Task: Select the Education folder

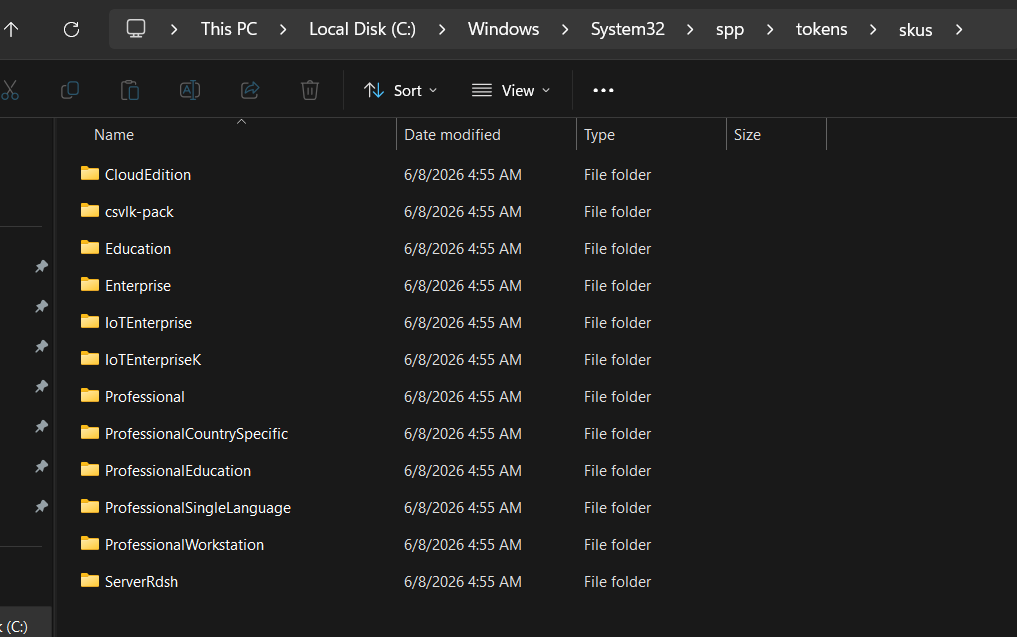Action: (138, 248)
